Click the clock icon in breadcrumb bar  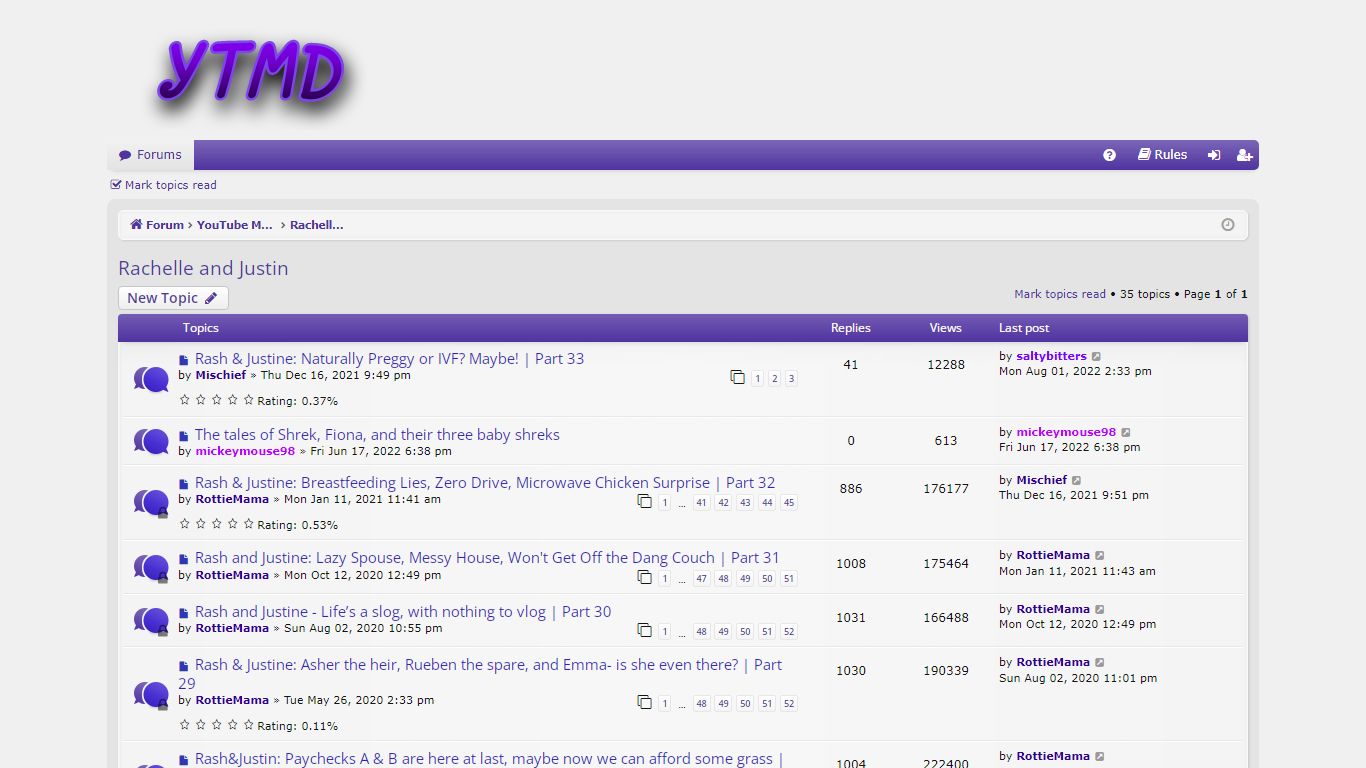click(x=1228, y=225)
